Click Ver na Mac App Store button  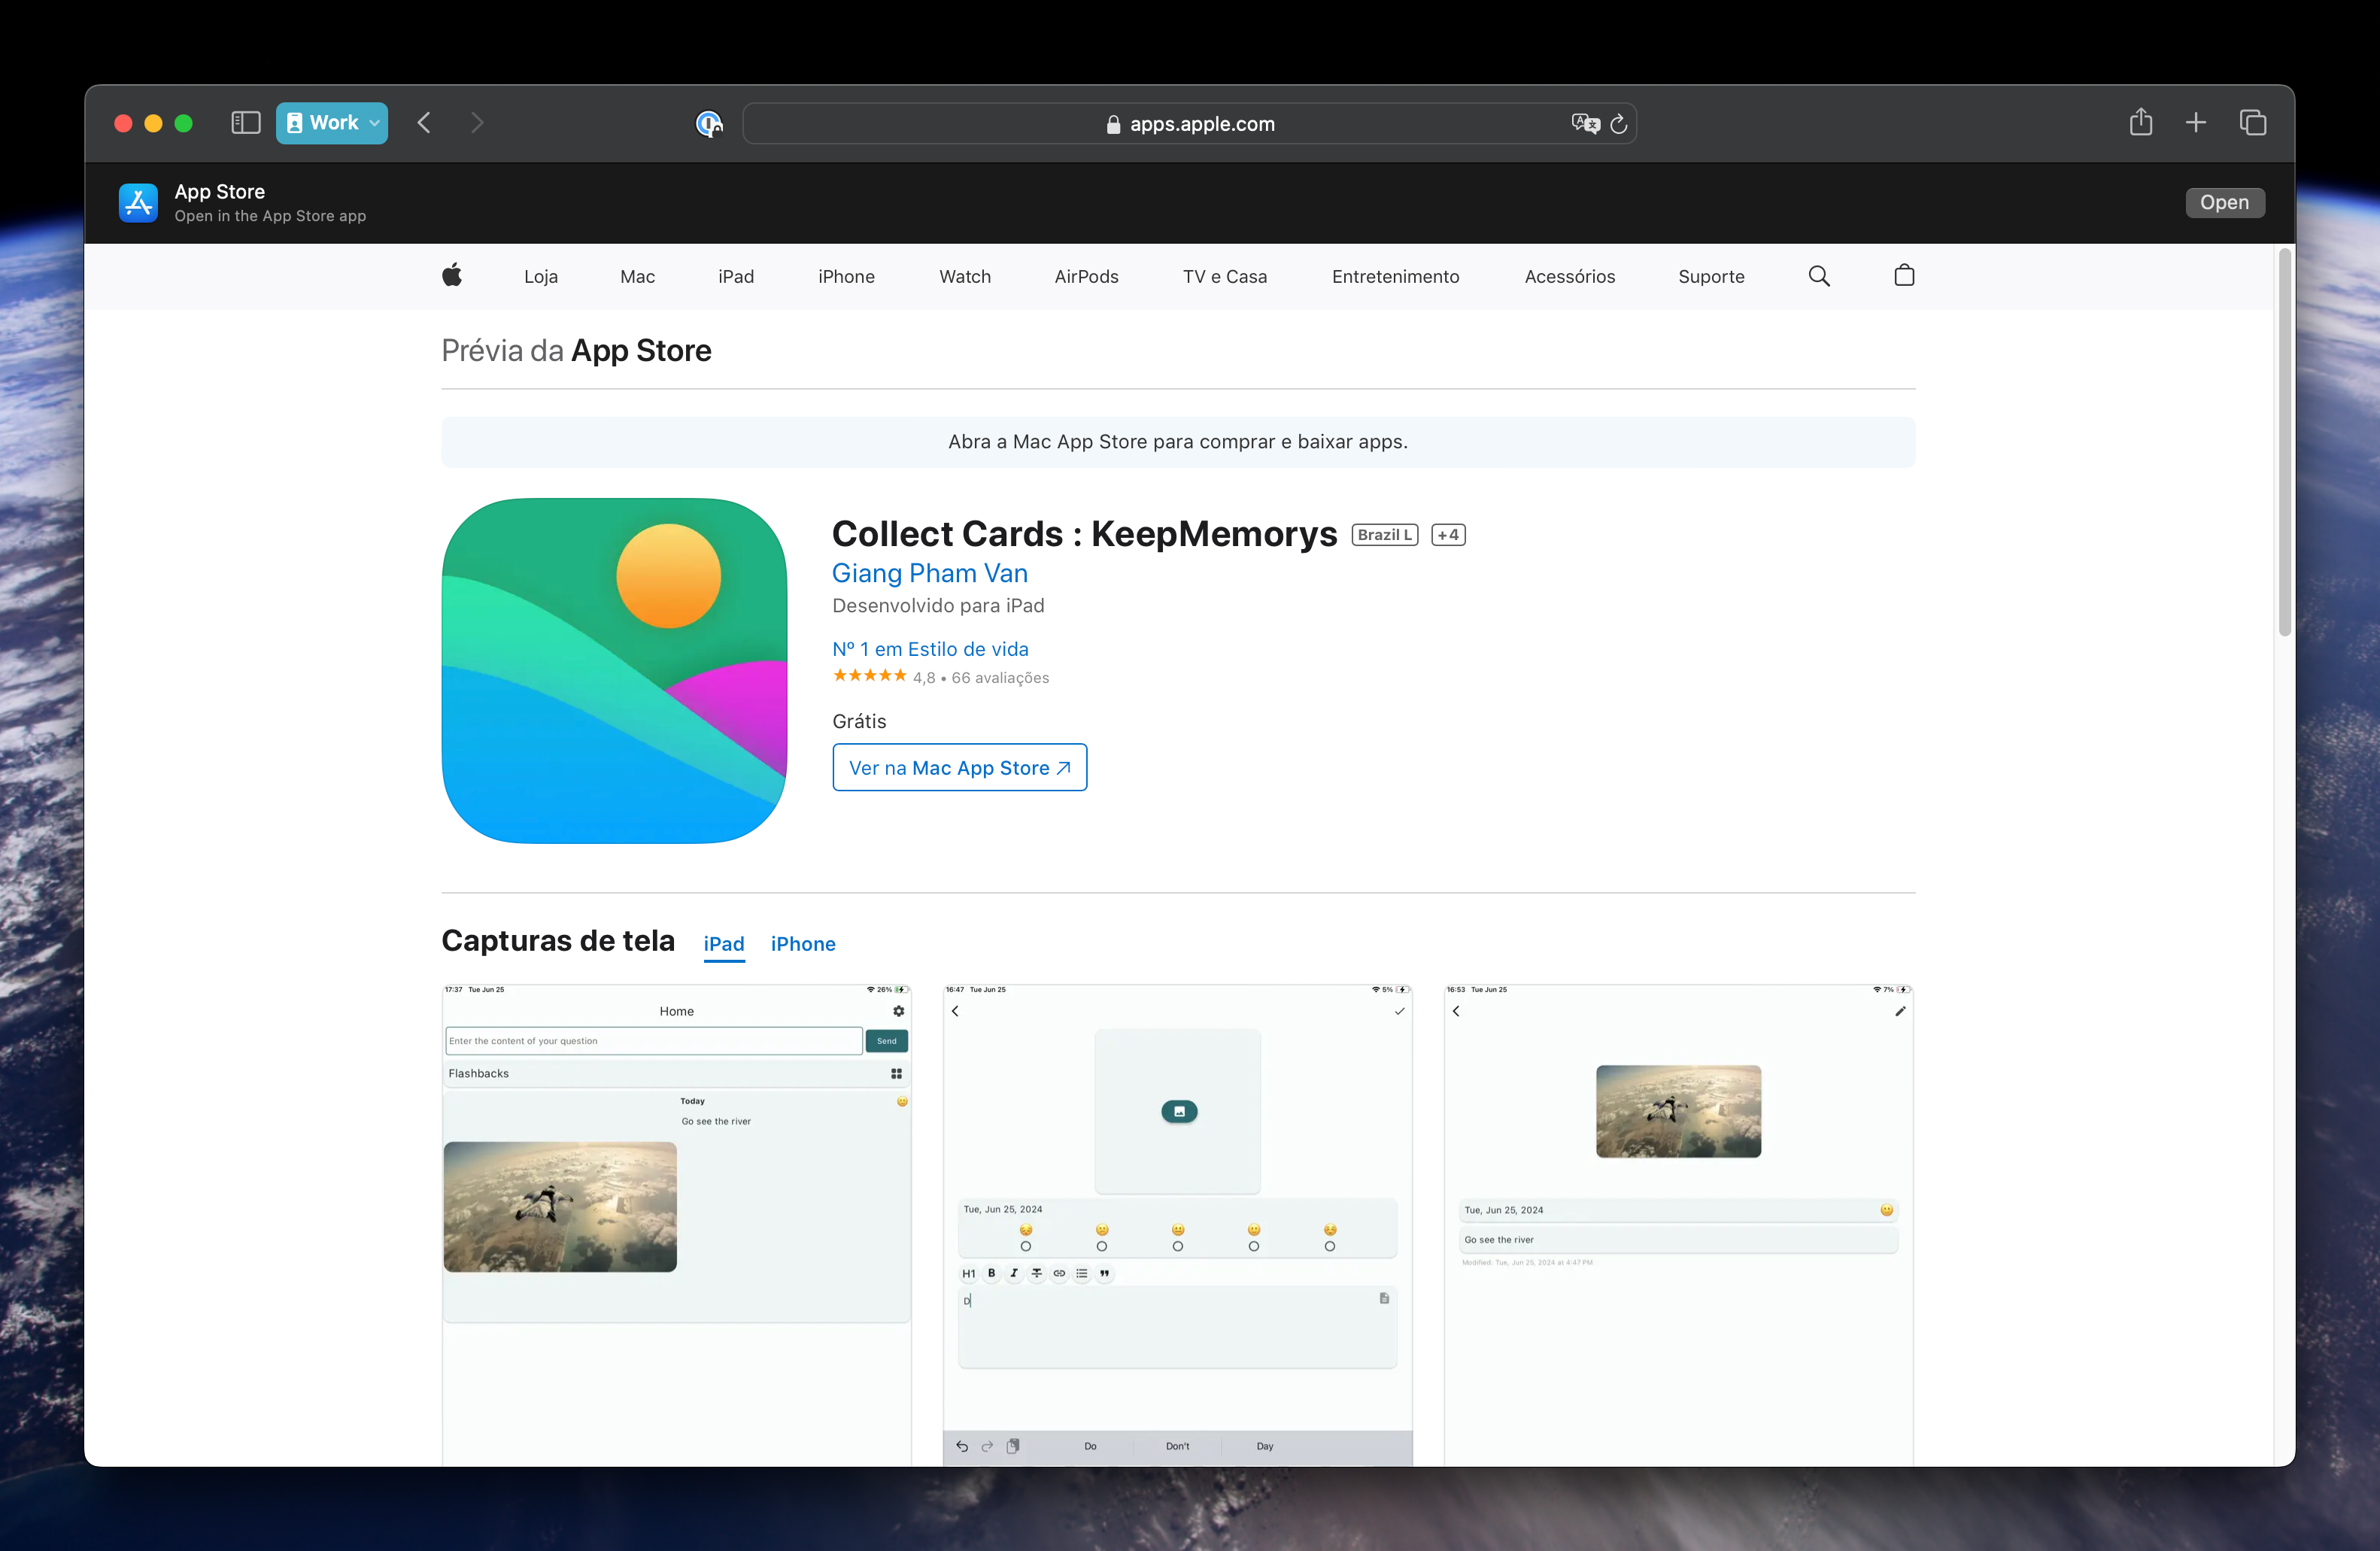point(959,768)
